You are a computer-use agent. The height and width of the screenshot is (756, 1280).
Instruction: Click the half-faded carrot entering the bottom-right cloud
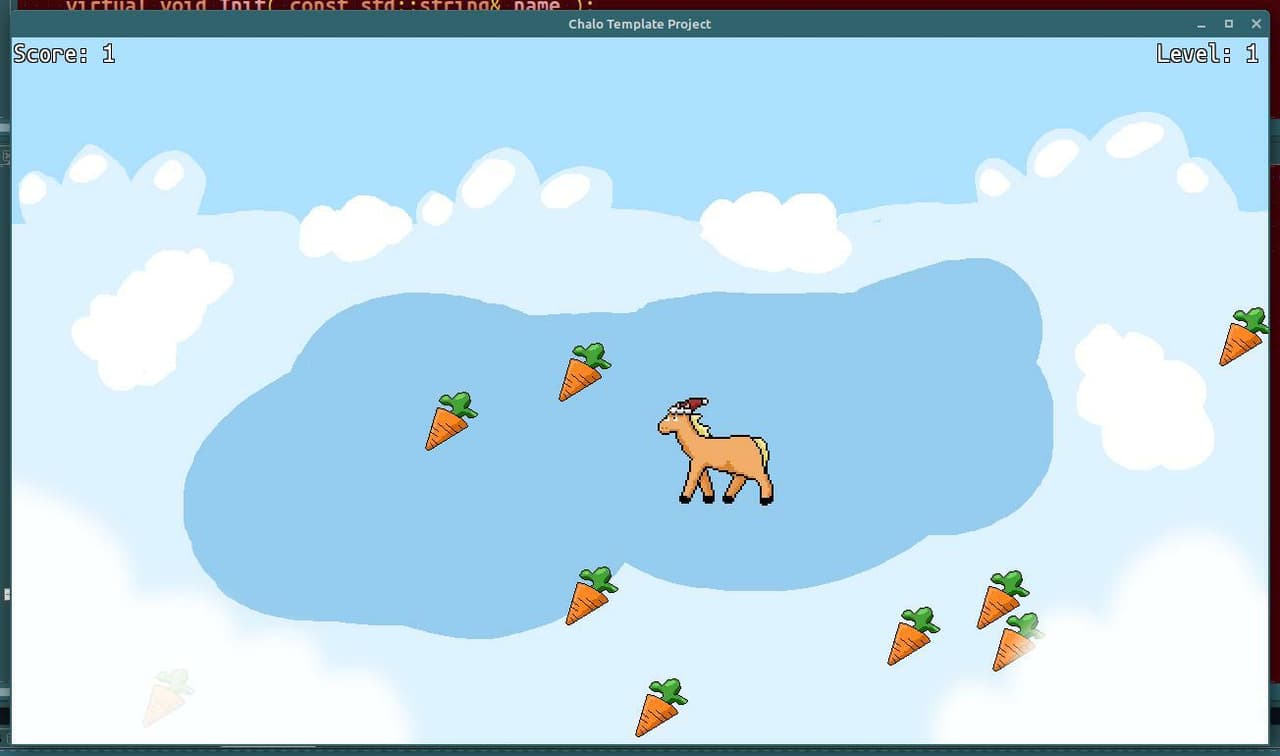[1018, 642]
